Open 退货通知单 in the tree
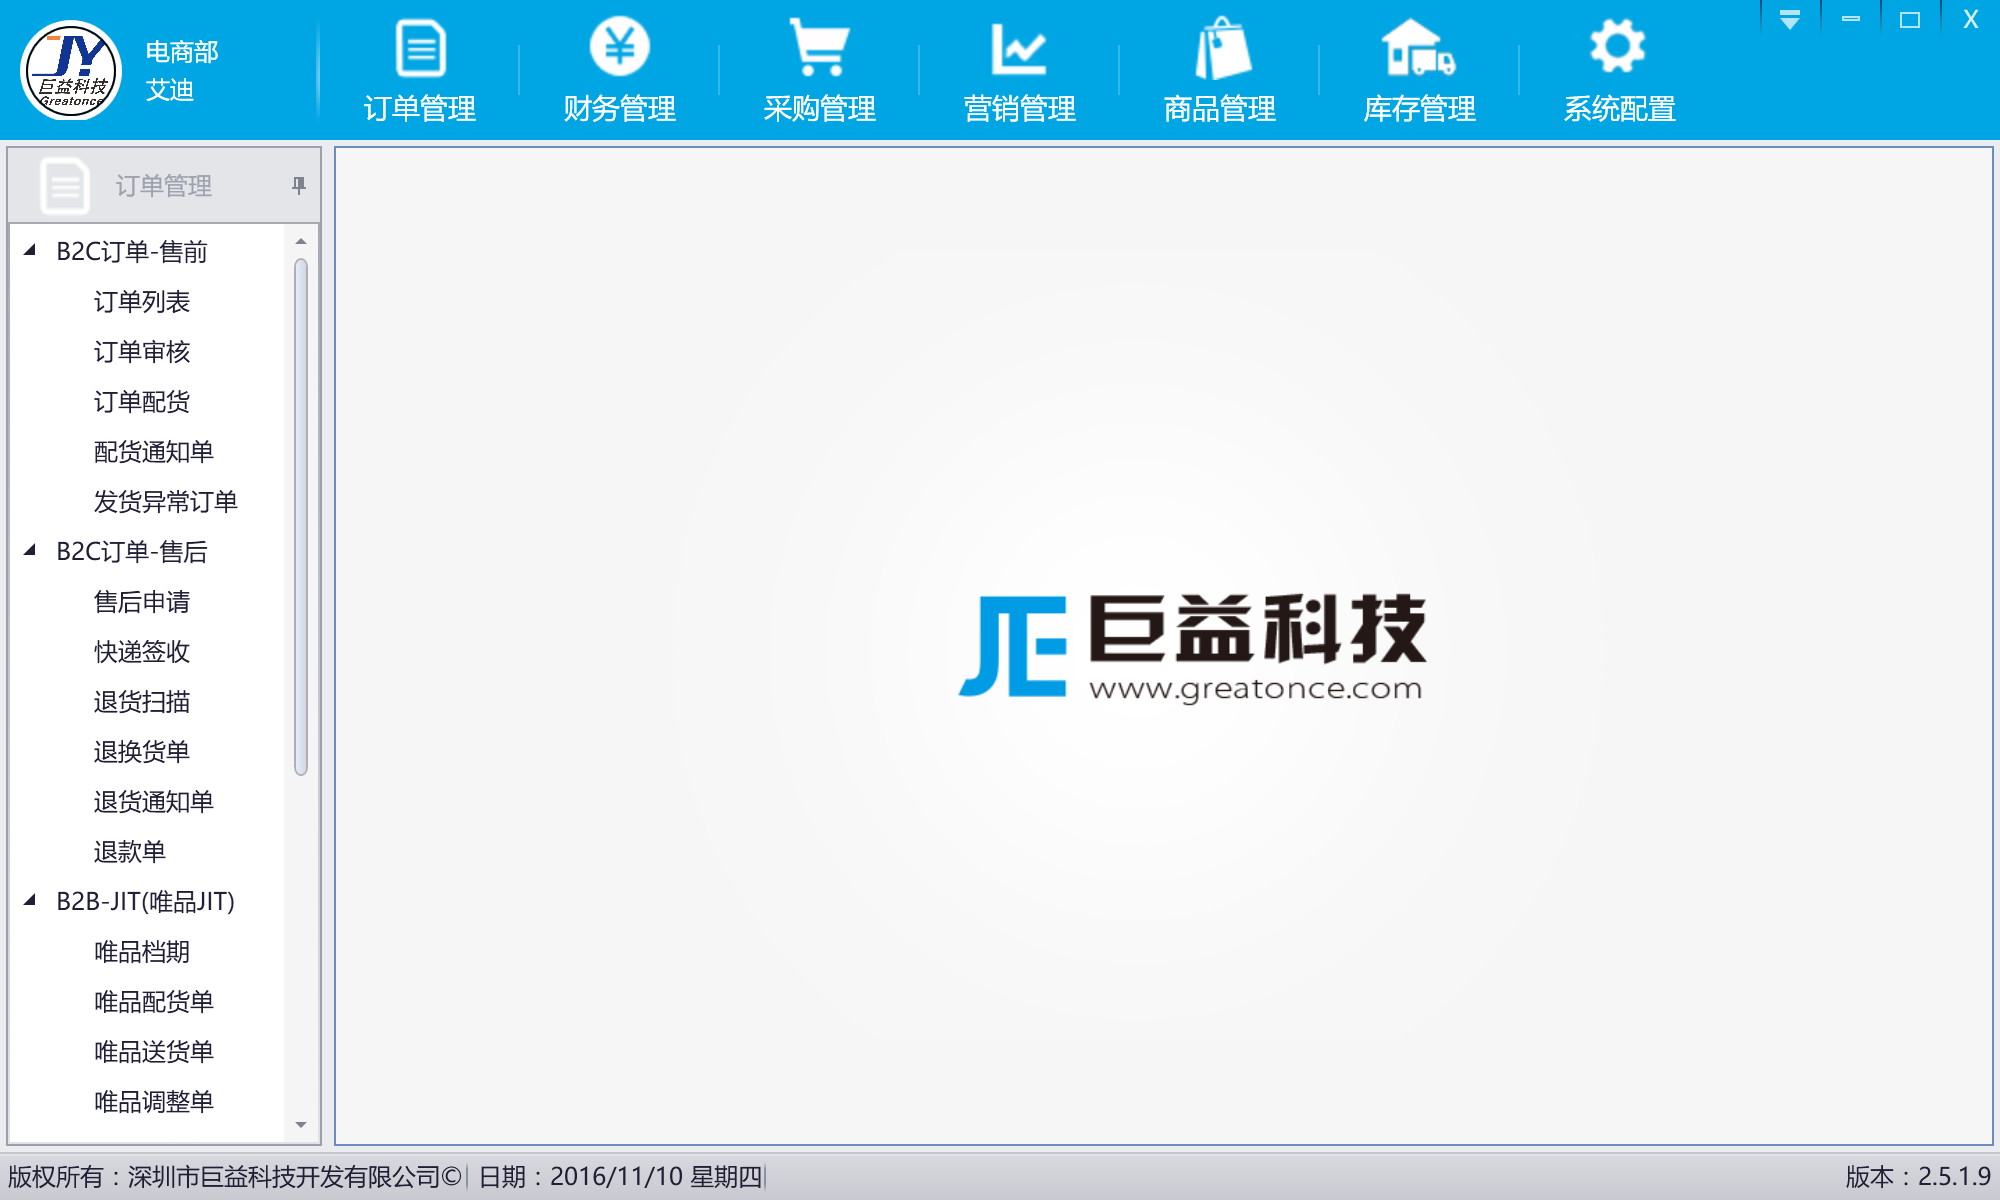This screenshot has width=2000, height=1200. 154,801
